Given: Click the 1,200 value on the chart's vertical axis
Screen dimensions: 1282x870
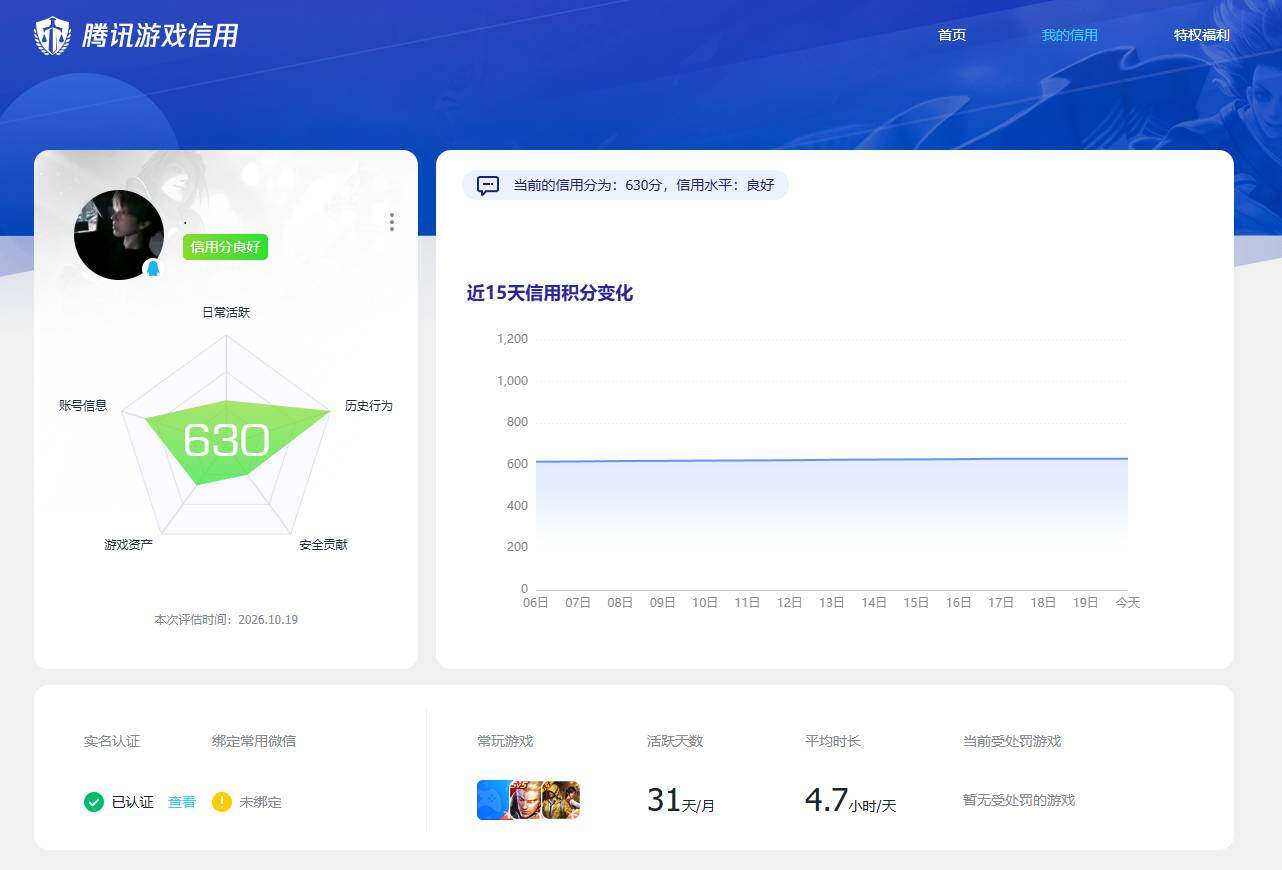Looking at the screenshot, I should point(512,339).
